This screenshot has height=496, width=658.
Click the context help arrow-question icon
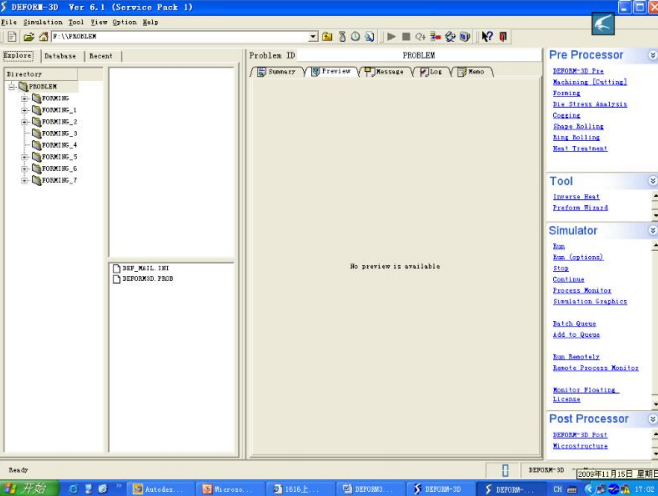click(x=487, y=37)
